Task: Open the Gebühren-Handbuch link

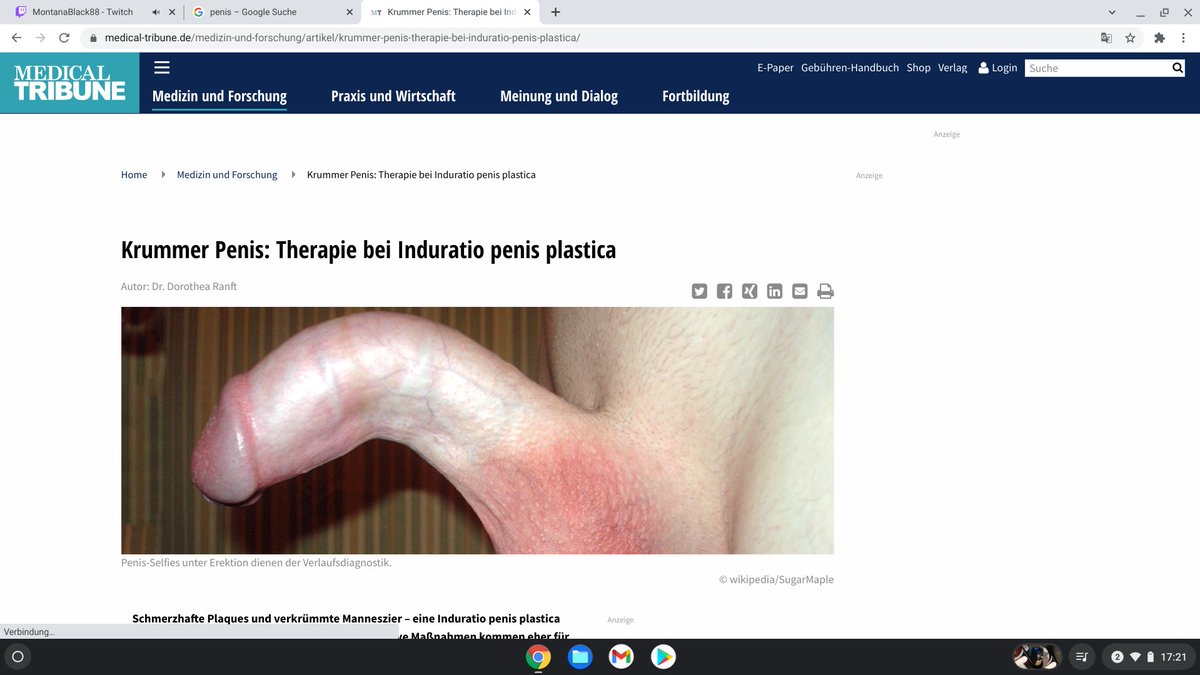Action: click(x=850, y=68)
